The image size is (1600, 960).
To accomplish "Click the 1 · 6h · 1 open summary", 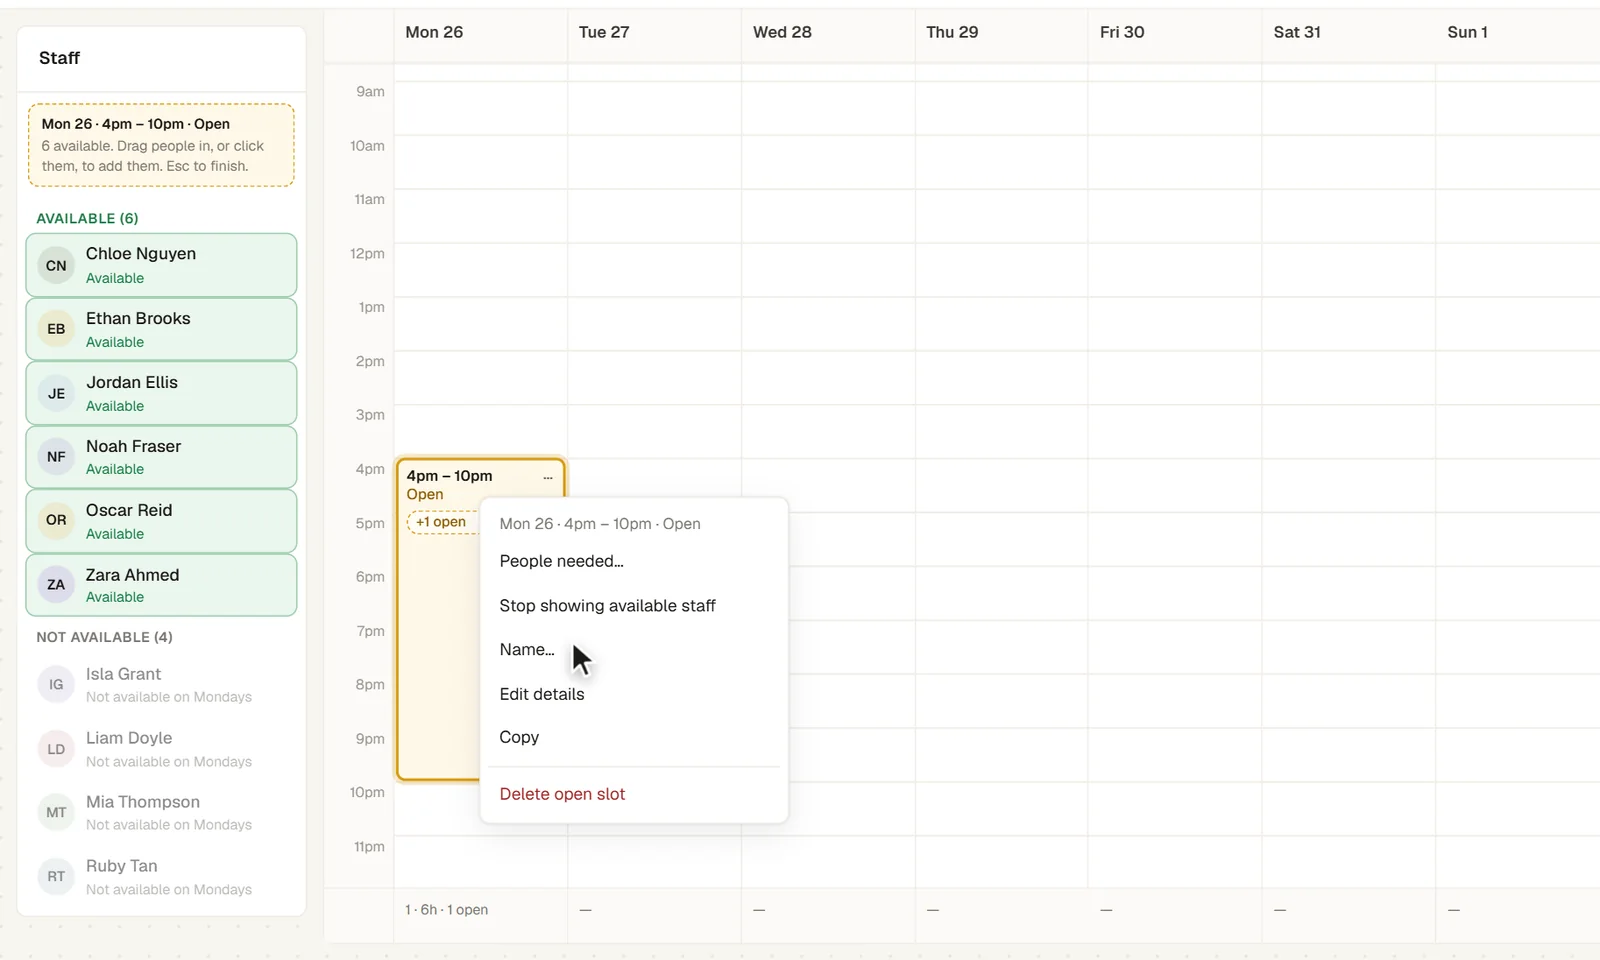I will (446, 910).
